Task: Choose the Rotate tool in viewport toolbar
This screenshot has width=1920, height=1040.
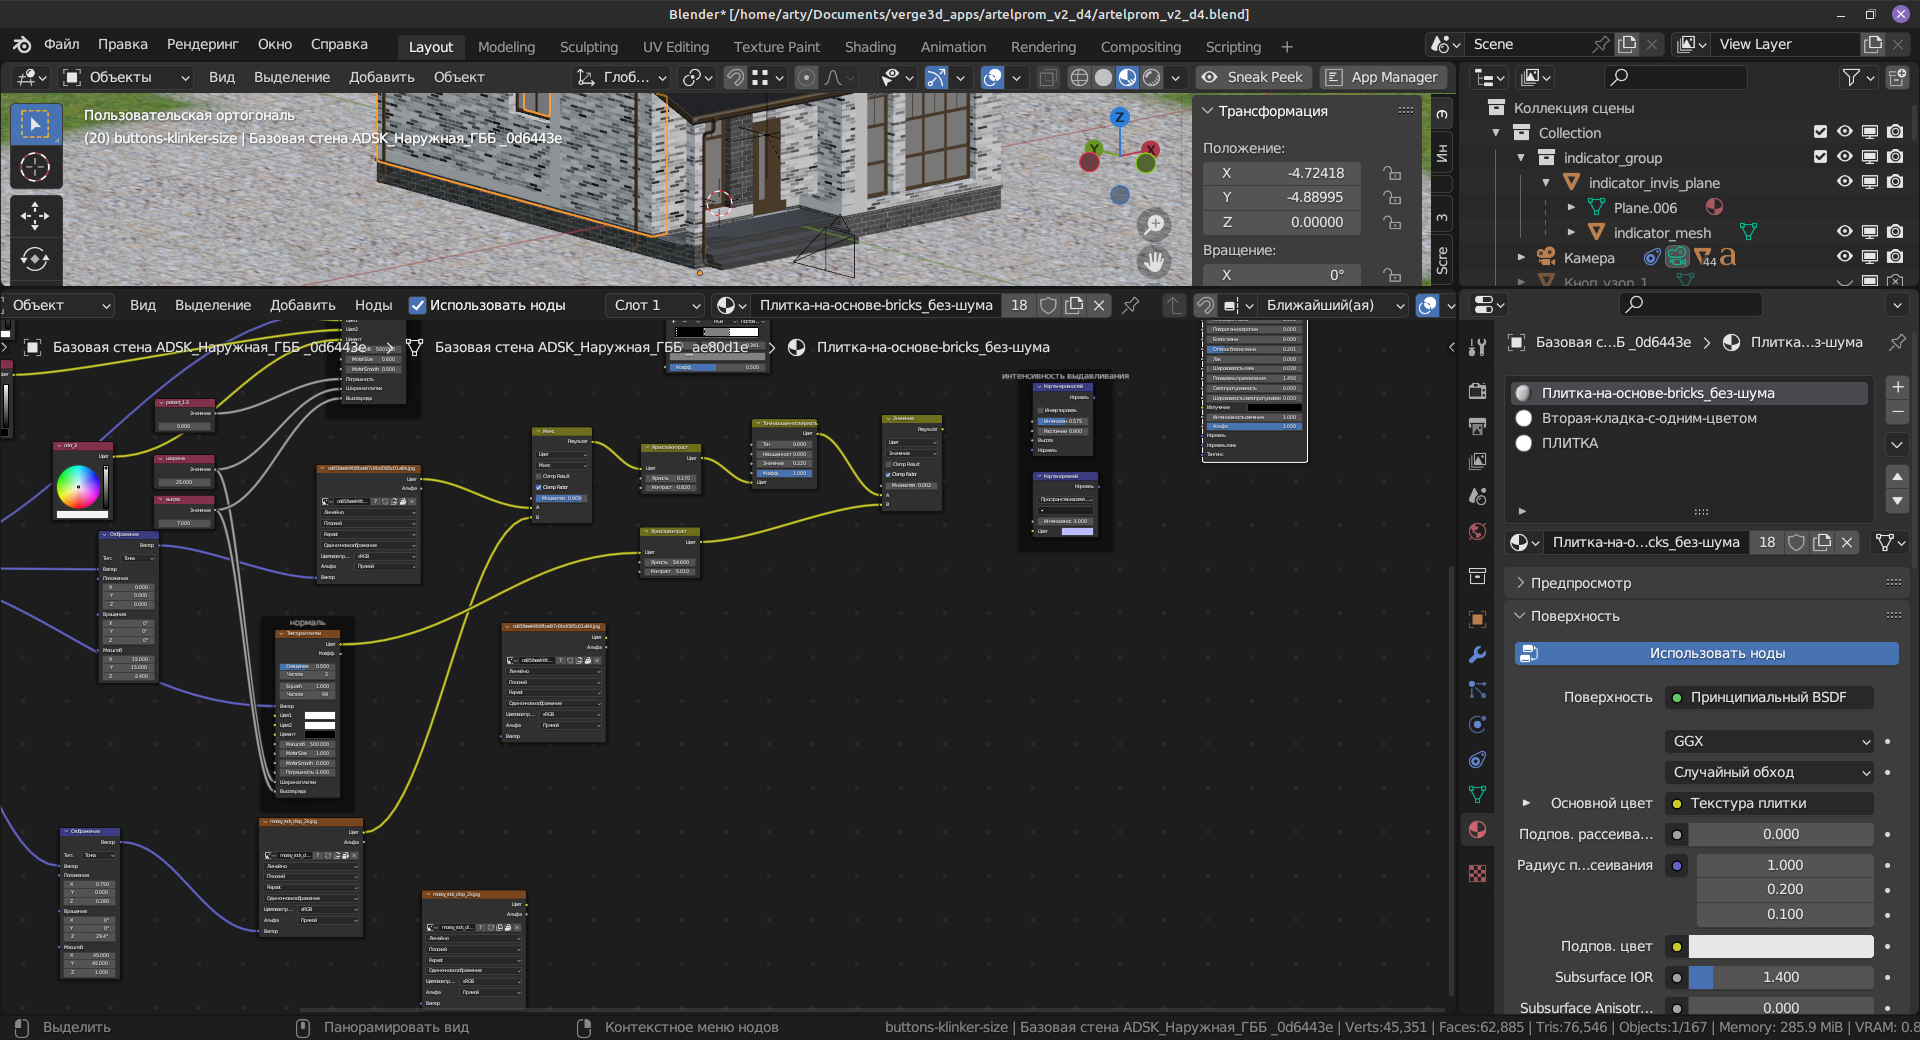Action: (35, 259)
